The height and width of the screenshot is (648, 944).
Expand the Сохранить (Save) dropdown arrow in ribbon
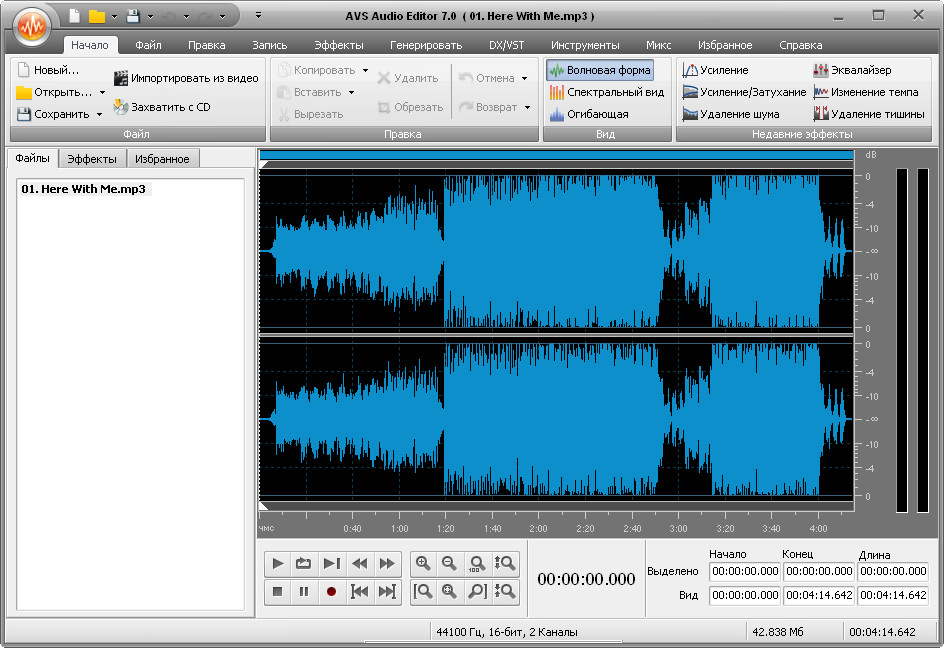pyautogui.click(x=99, y=114)
